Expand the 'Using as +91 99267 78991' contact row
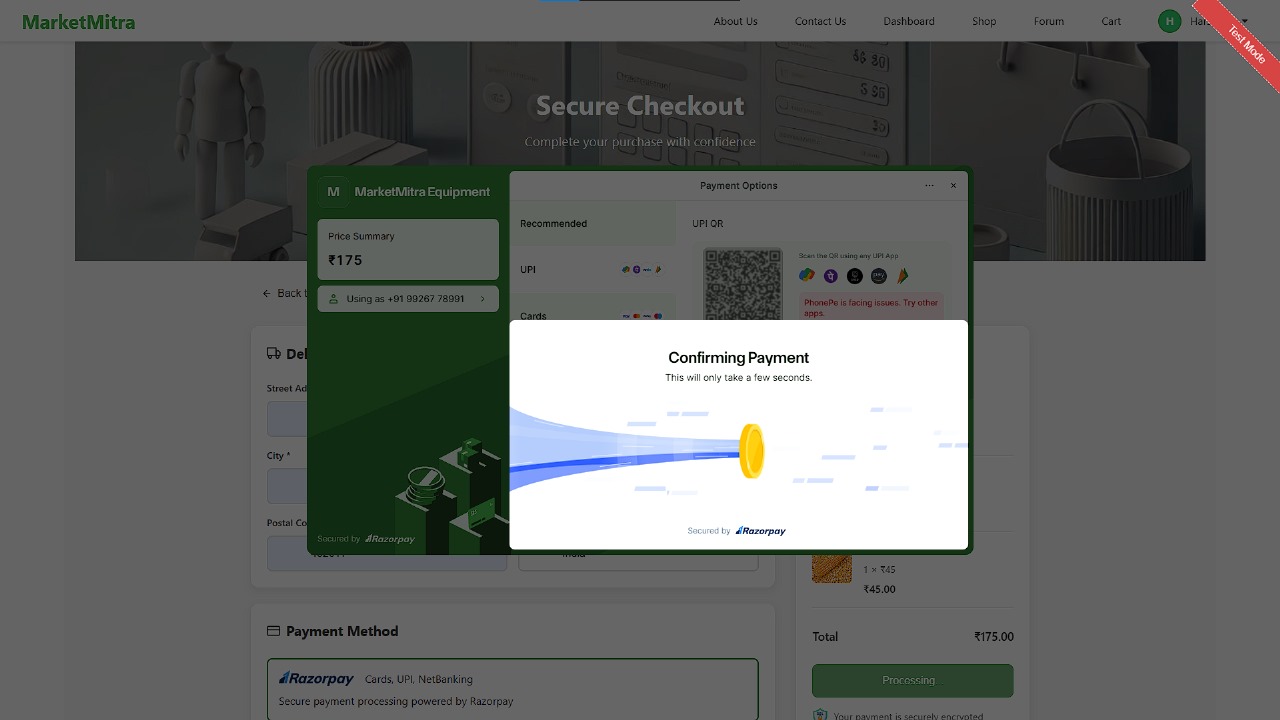1280x720 pixels. tap(408, 299)
